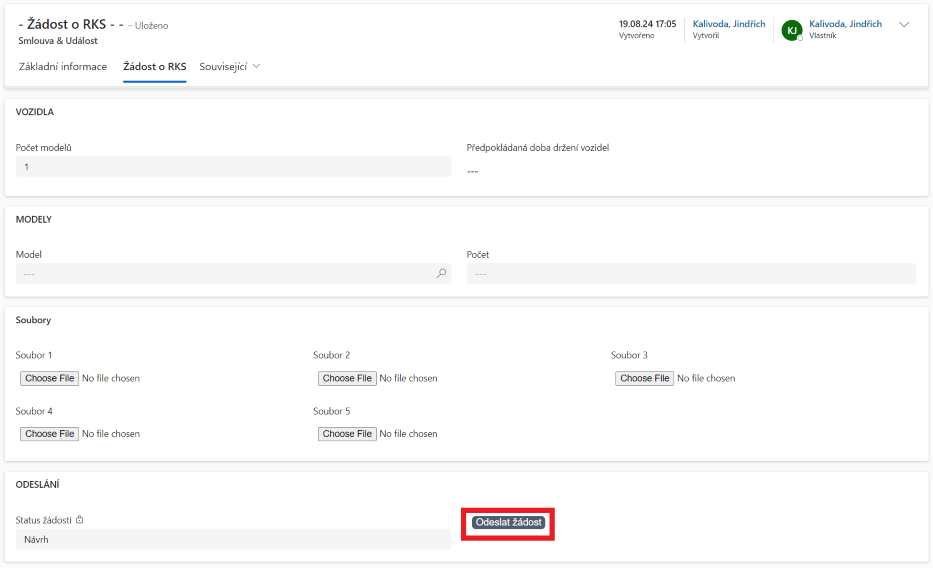The height and width of the screenshot is (568, 933).
Task: Expand the header details chevron
Action: 904,25
